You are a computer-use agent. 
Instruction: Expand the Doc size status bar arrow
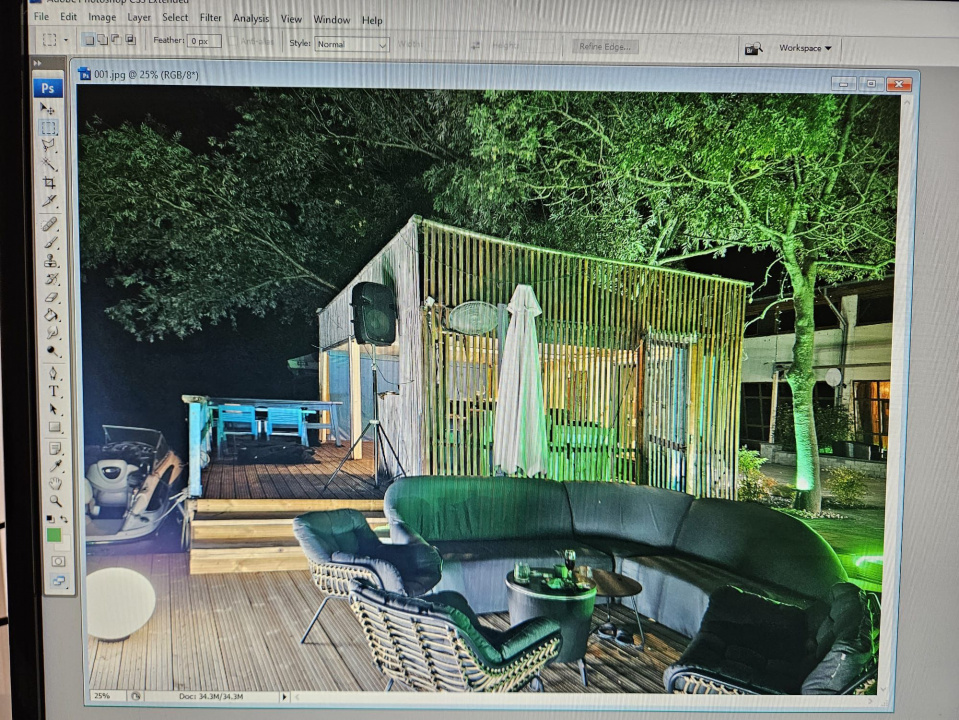(x=284, y=696)
